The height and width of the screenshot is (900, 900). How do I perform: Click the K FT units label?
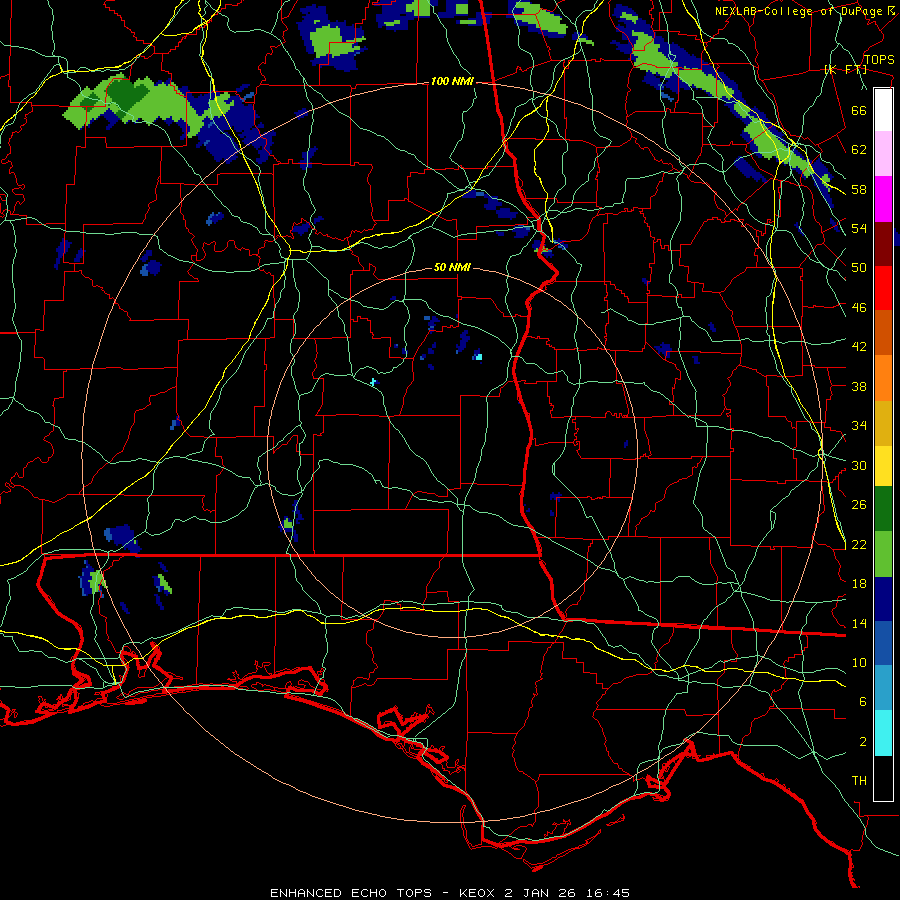click(x=845, y=69)
